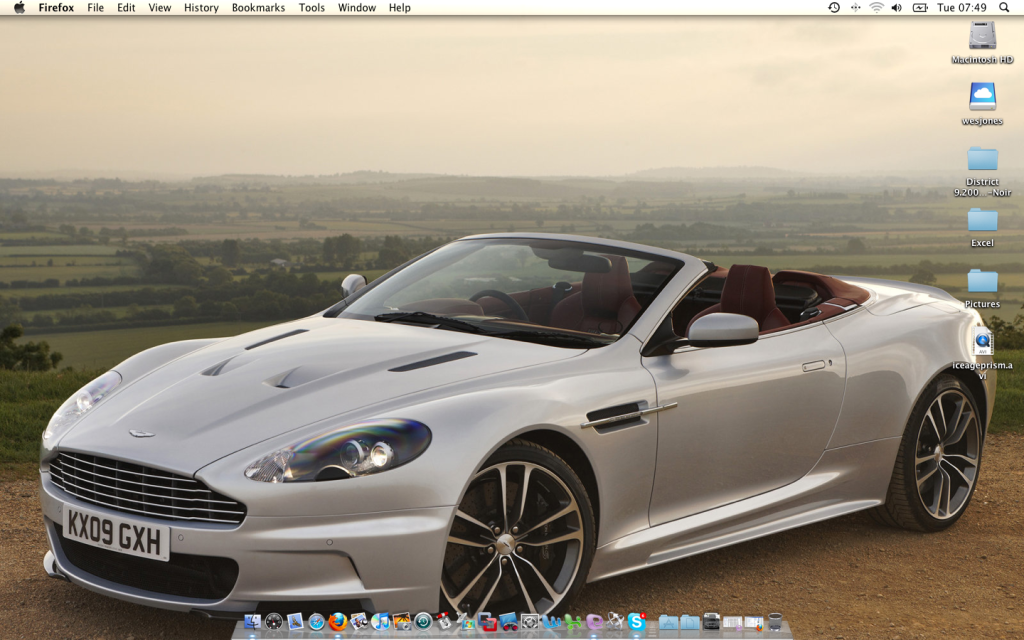The image size is (1024, 640).
Task: Launch Dashboard gauge icon in Dock
Action: tap(274, 621)
